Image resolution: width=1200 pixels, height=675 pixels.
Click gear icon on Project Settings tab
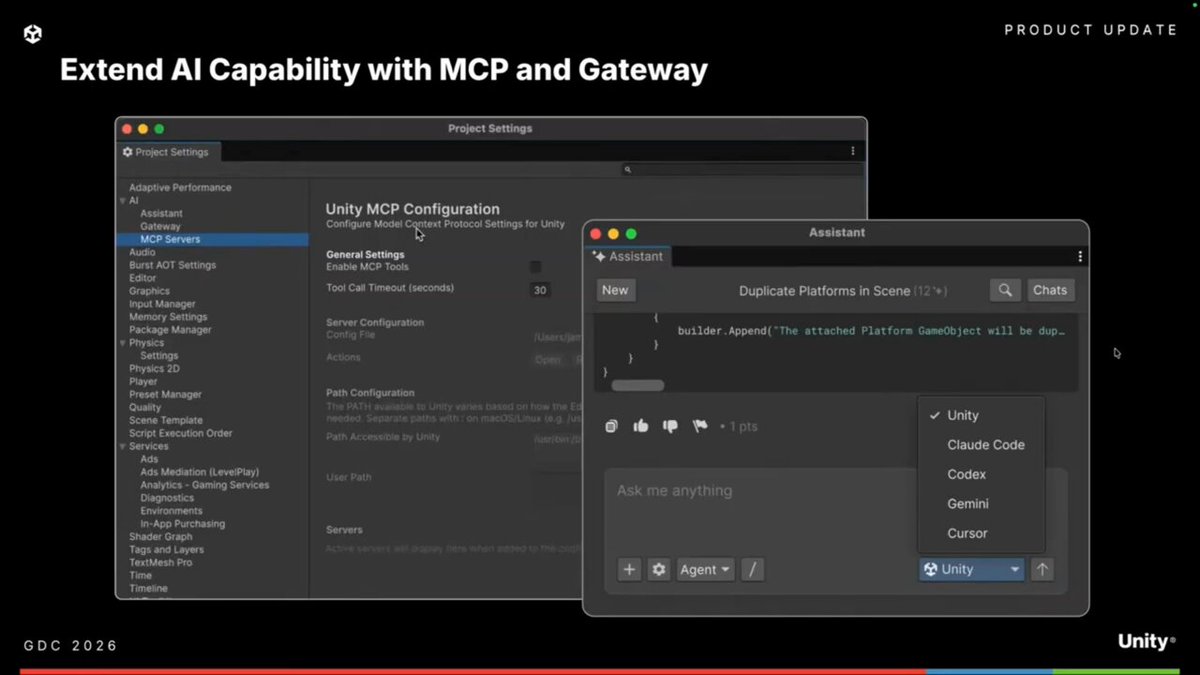[128, 152]
